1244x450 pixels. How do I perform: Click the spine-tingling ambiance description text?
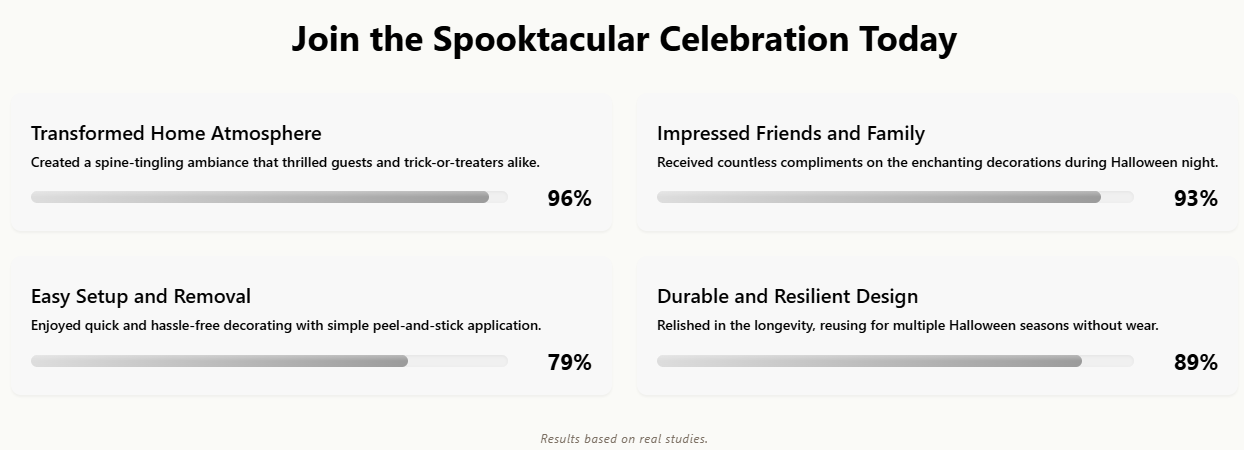coord(285,162)
